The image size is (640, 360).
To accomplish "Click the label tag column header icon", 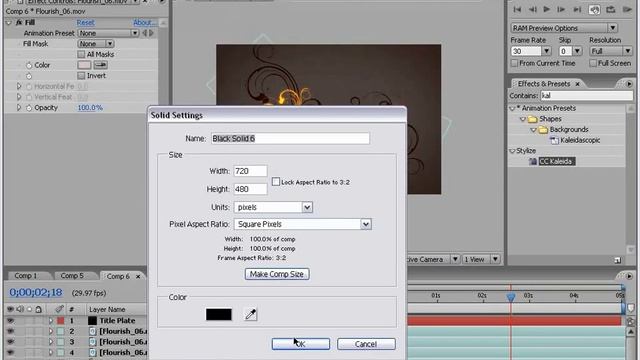I will 60,309.
